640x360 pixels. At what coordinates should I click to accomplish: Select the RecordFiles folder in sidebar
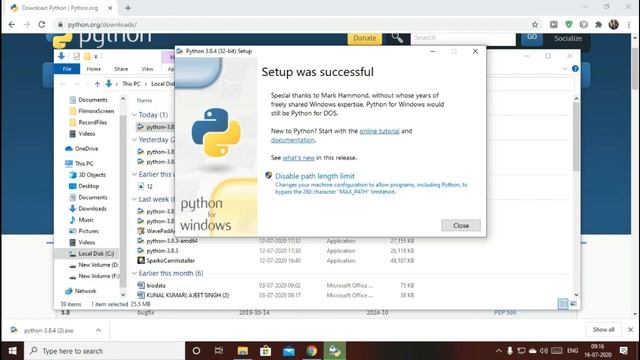pyautogui.click(x=92, y=122)
